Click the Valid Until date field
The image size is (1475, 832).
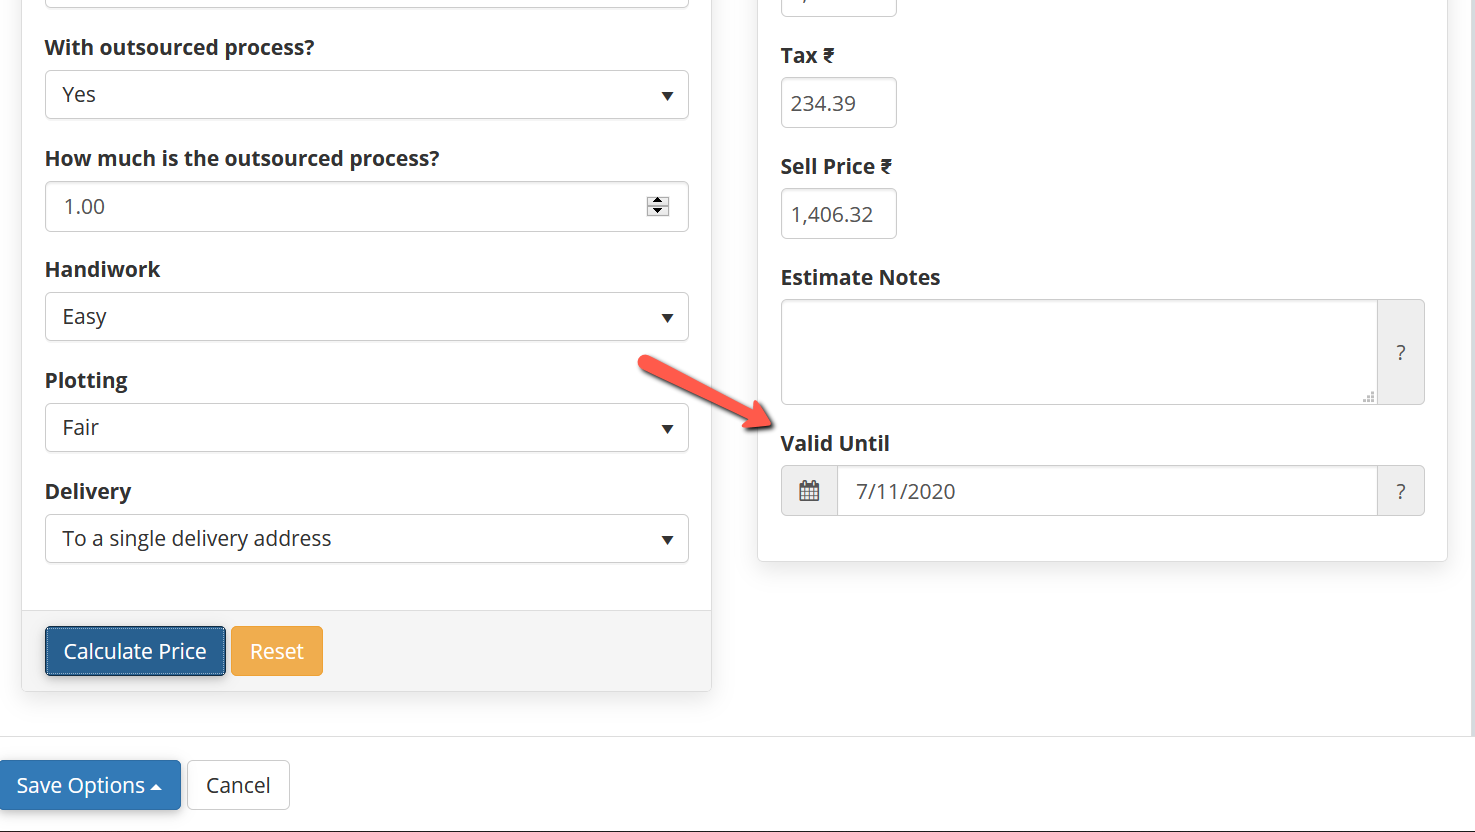pos(1107,491)
